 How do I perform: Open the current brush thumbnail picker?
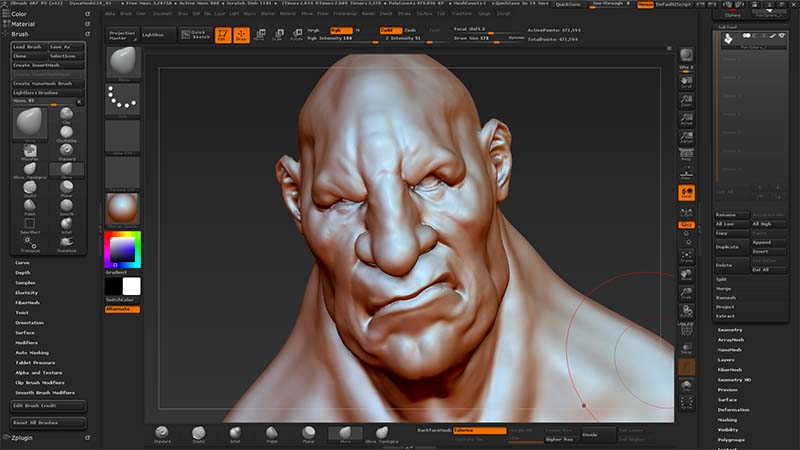click(123, 63)
